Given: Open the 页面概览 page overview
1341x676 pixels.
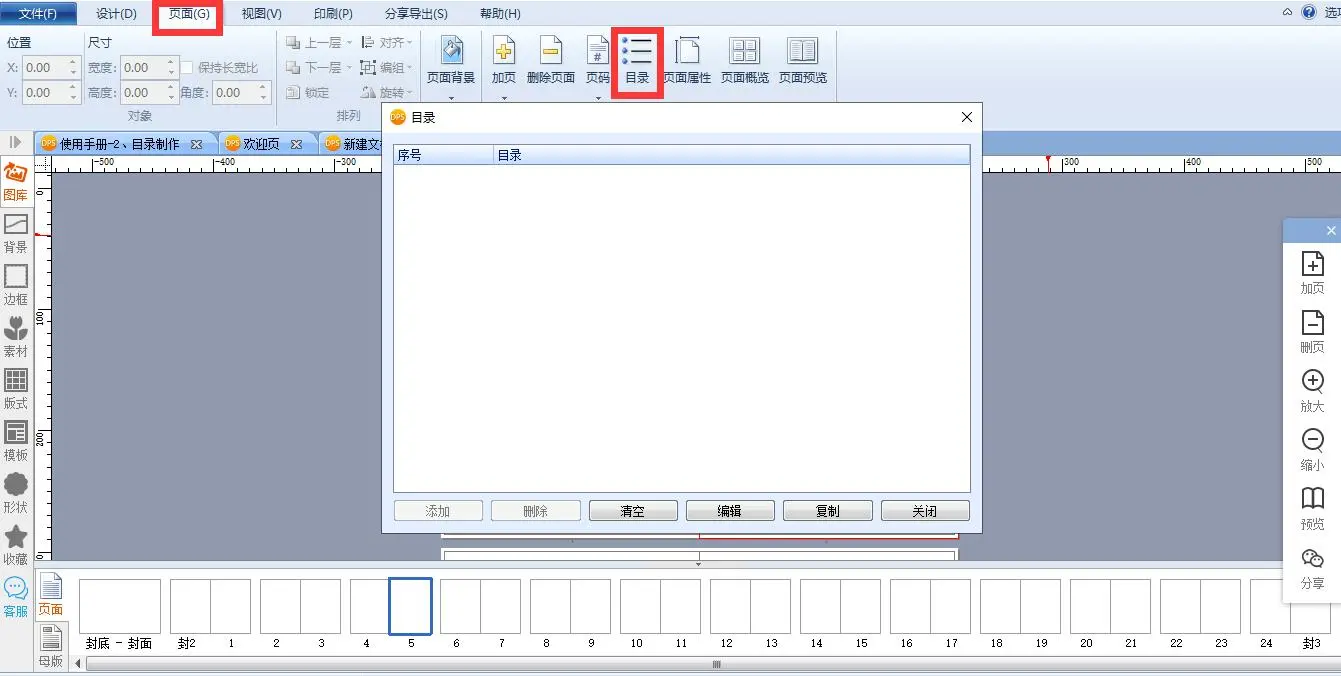Looking at the screenshot, I should point(744,60).
